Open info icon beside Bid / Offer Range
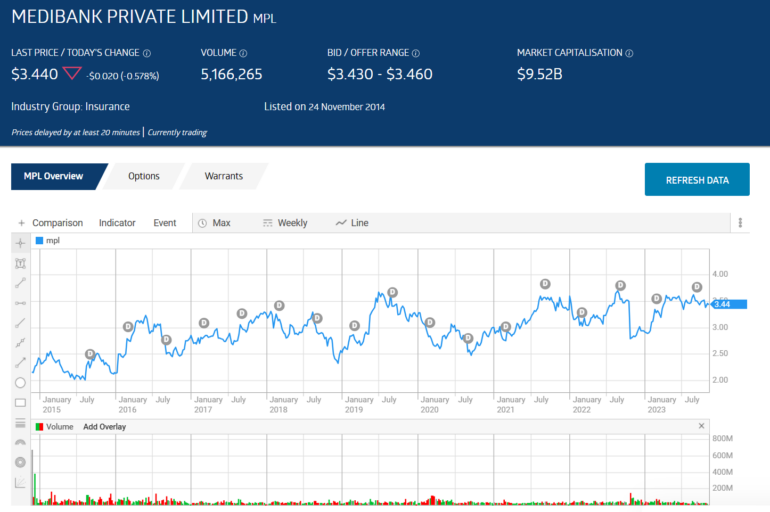770x512 pixels. [416, 53]
